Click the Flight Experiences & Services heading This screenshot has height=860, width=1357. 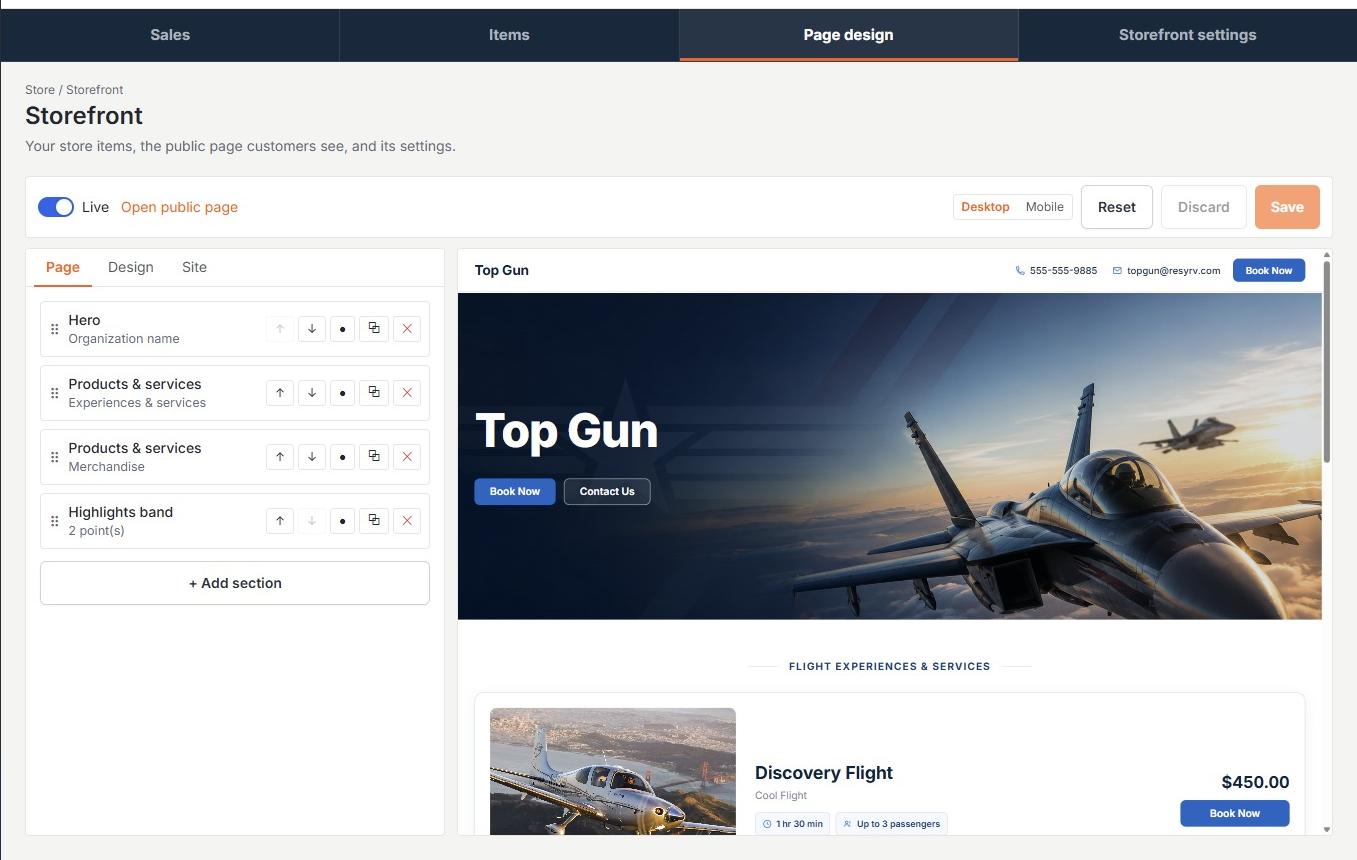coord(889,666)
